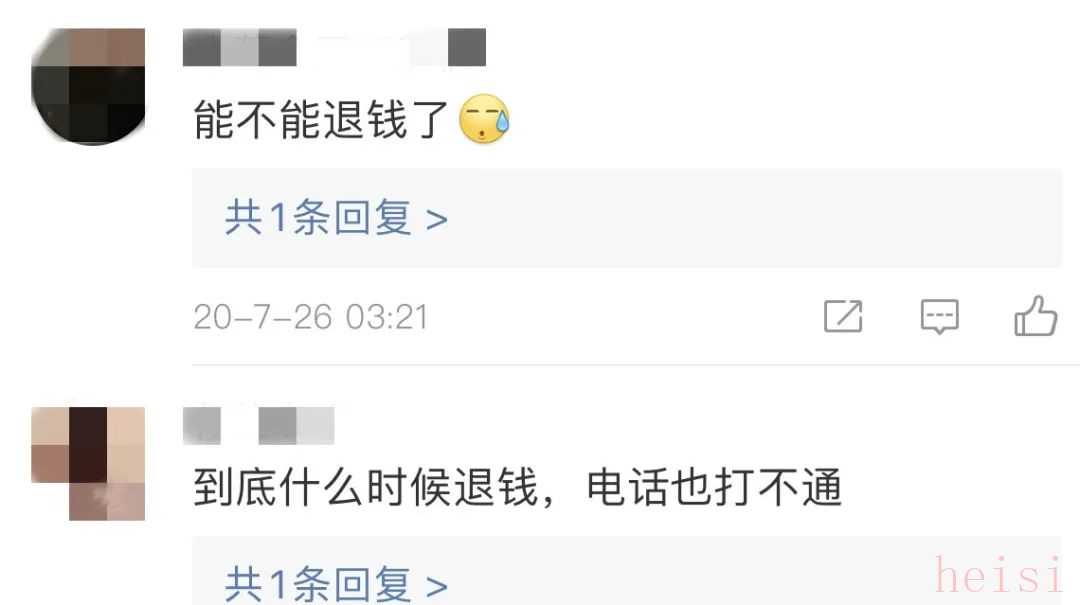
Task: Click the crying sweat emoji
Action: tap(484, 119)
